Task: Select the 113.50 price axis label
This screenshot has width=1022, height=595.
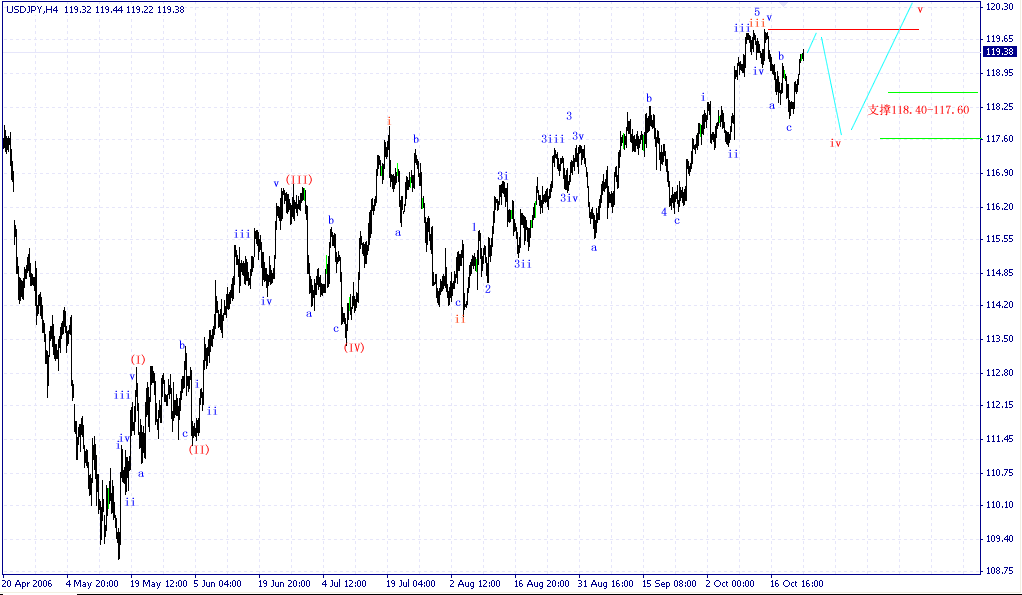Action: point(1000,338)
